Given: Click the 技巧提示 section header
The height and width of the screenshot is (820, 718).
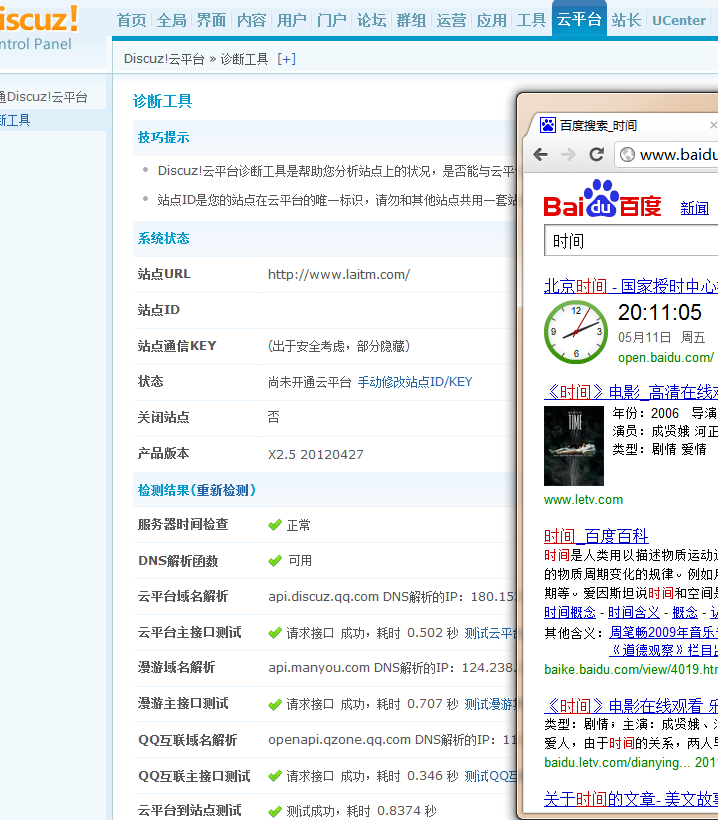Looking at the screenshot, I should coord(163,138).
